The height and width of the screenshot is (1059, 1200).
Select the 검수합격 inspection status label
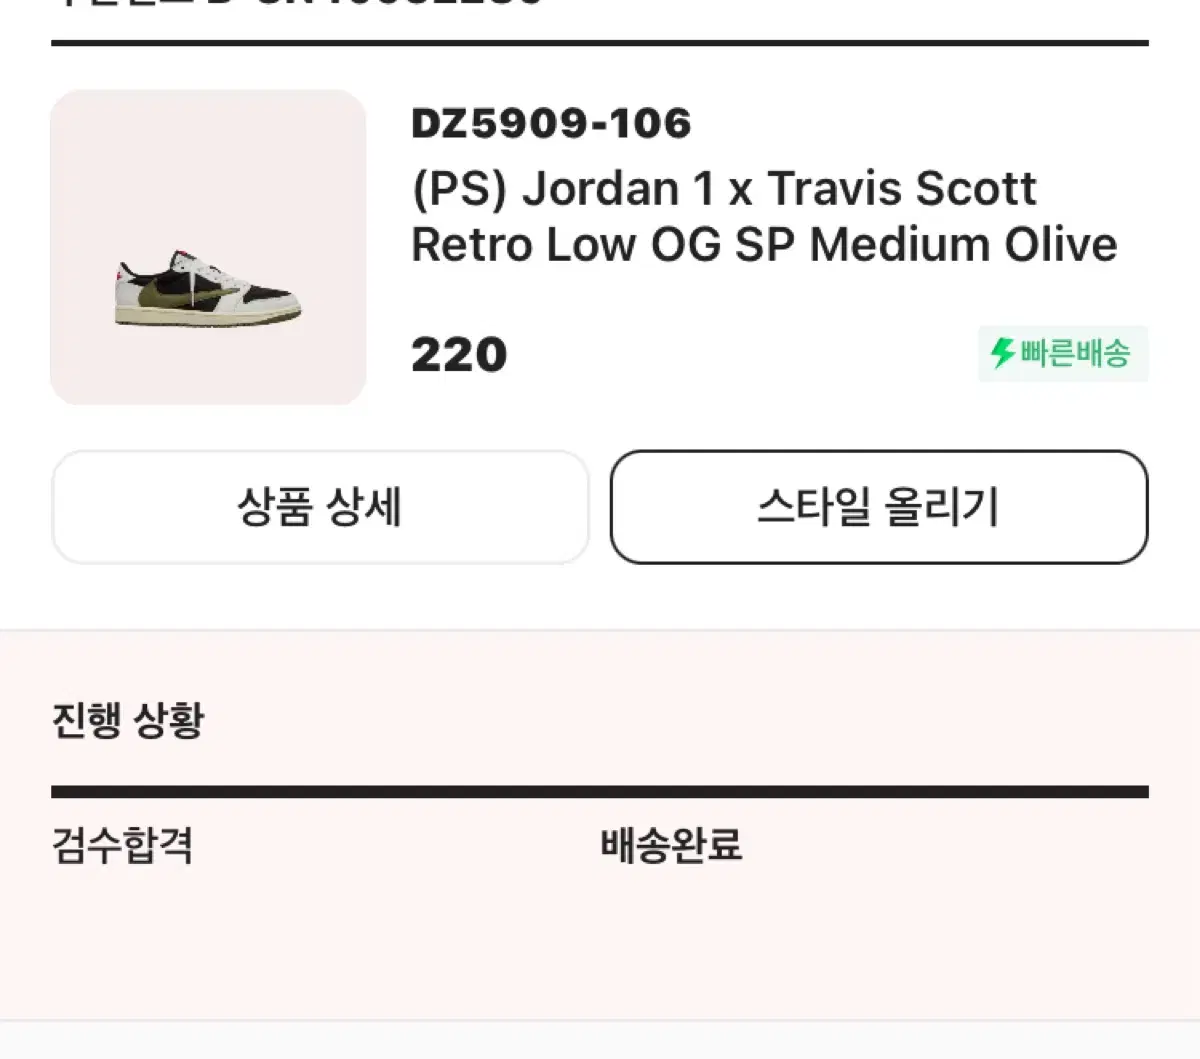122,846
